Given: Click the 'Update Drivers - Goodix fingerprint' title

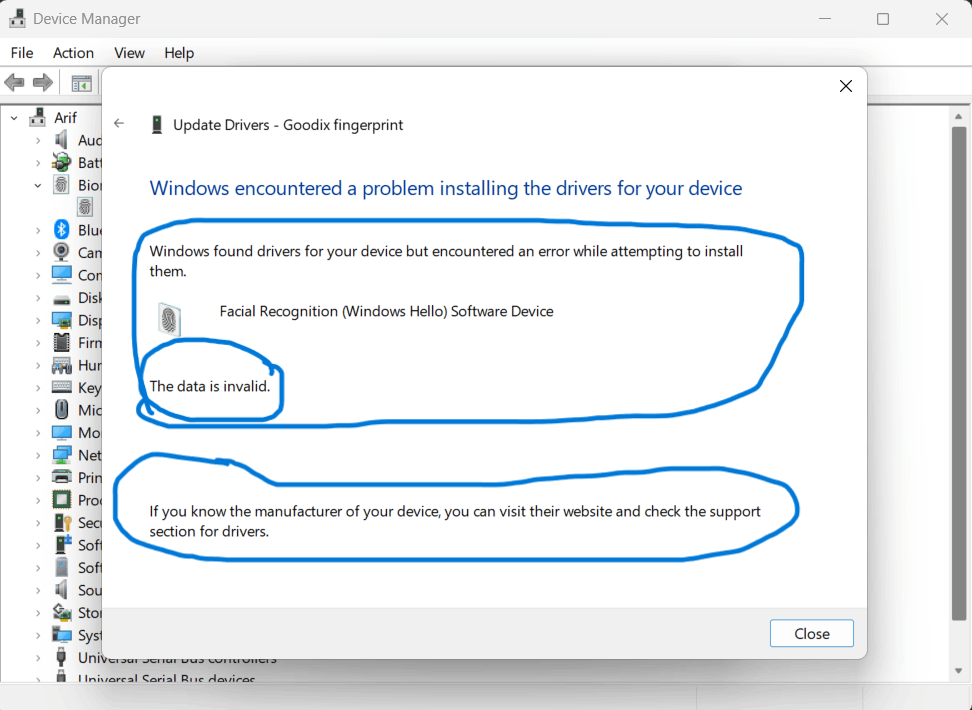Looking at the screenshot, I should point(288,125).
